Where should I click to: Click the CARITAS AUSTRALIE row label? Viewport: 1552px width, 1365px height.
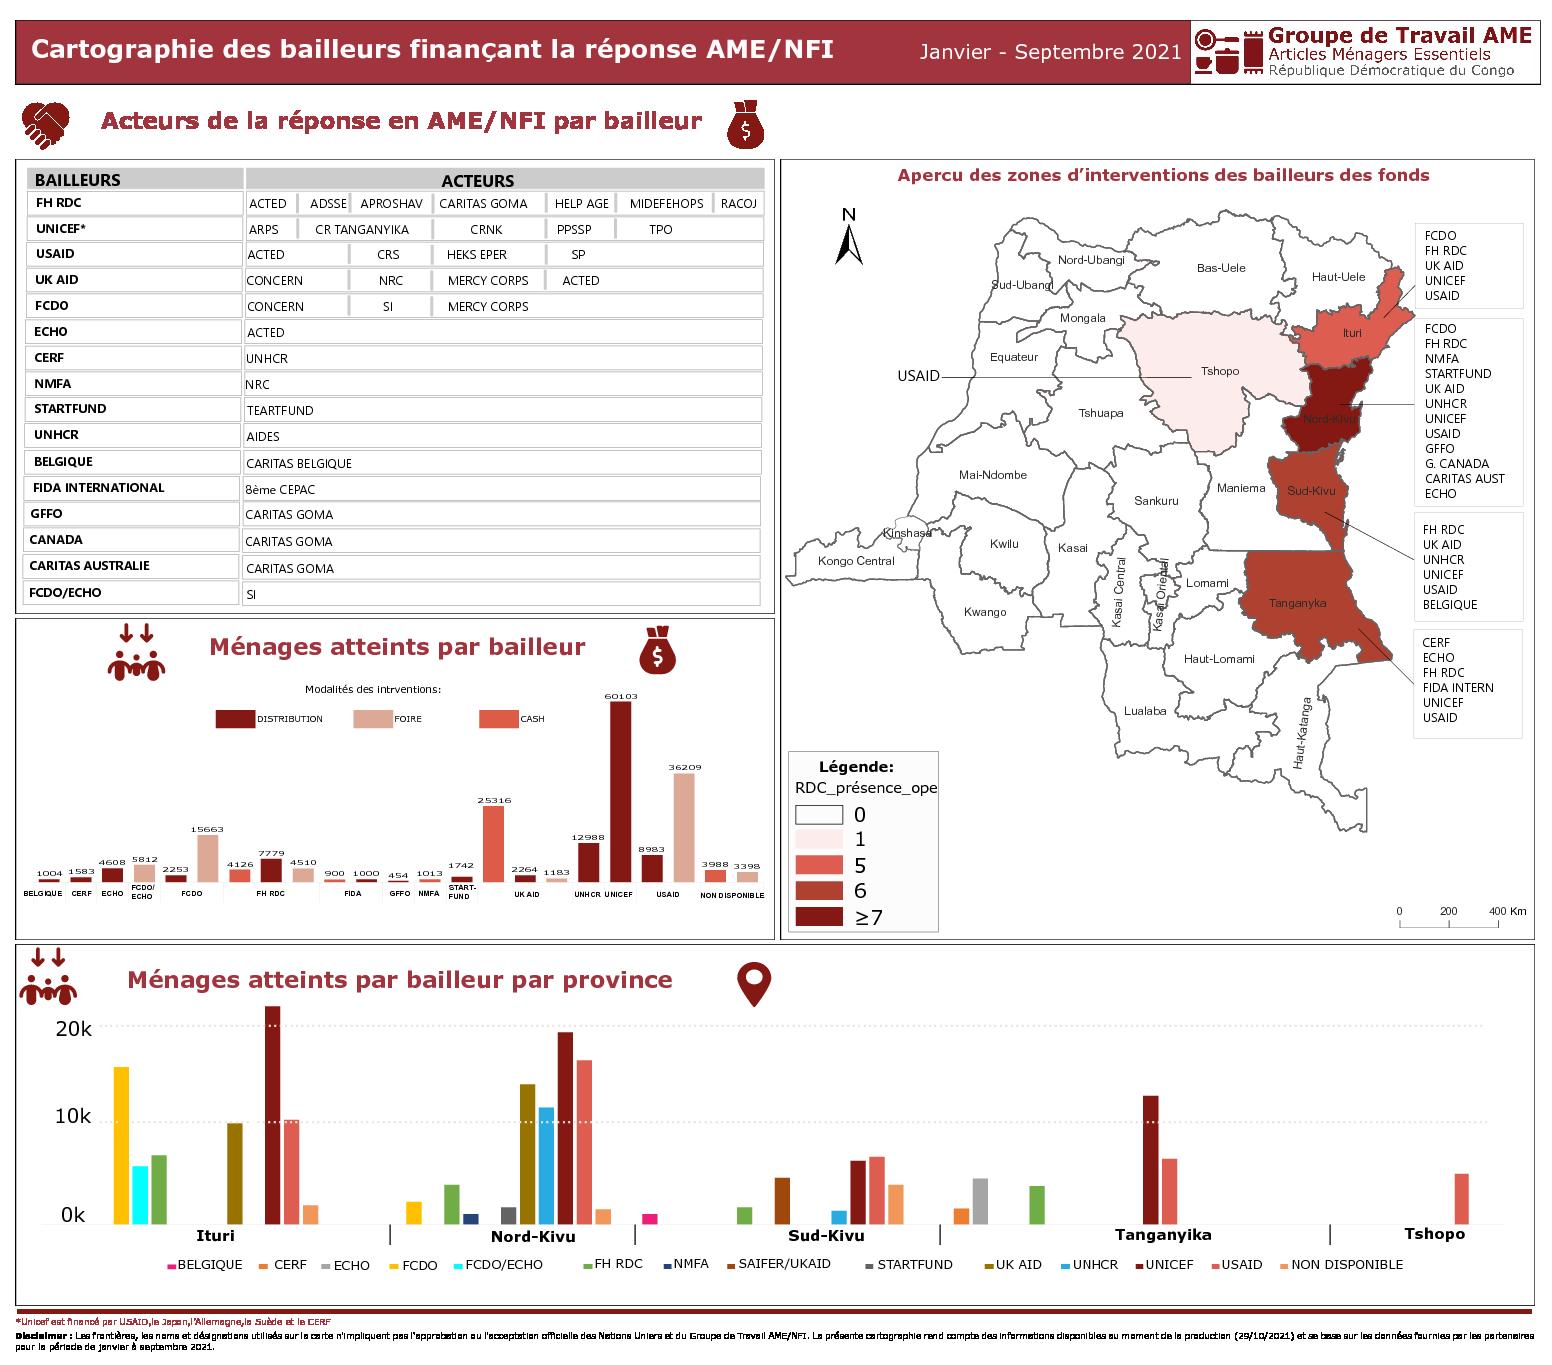(90, 566)
